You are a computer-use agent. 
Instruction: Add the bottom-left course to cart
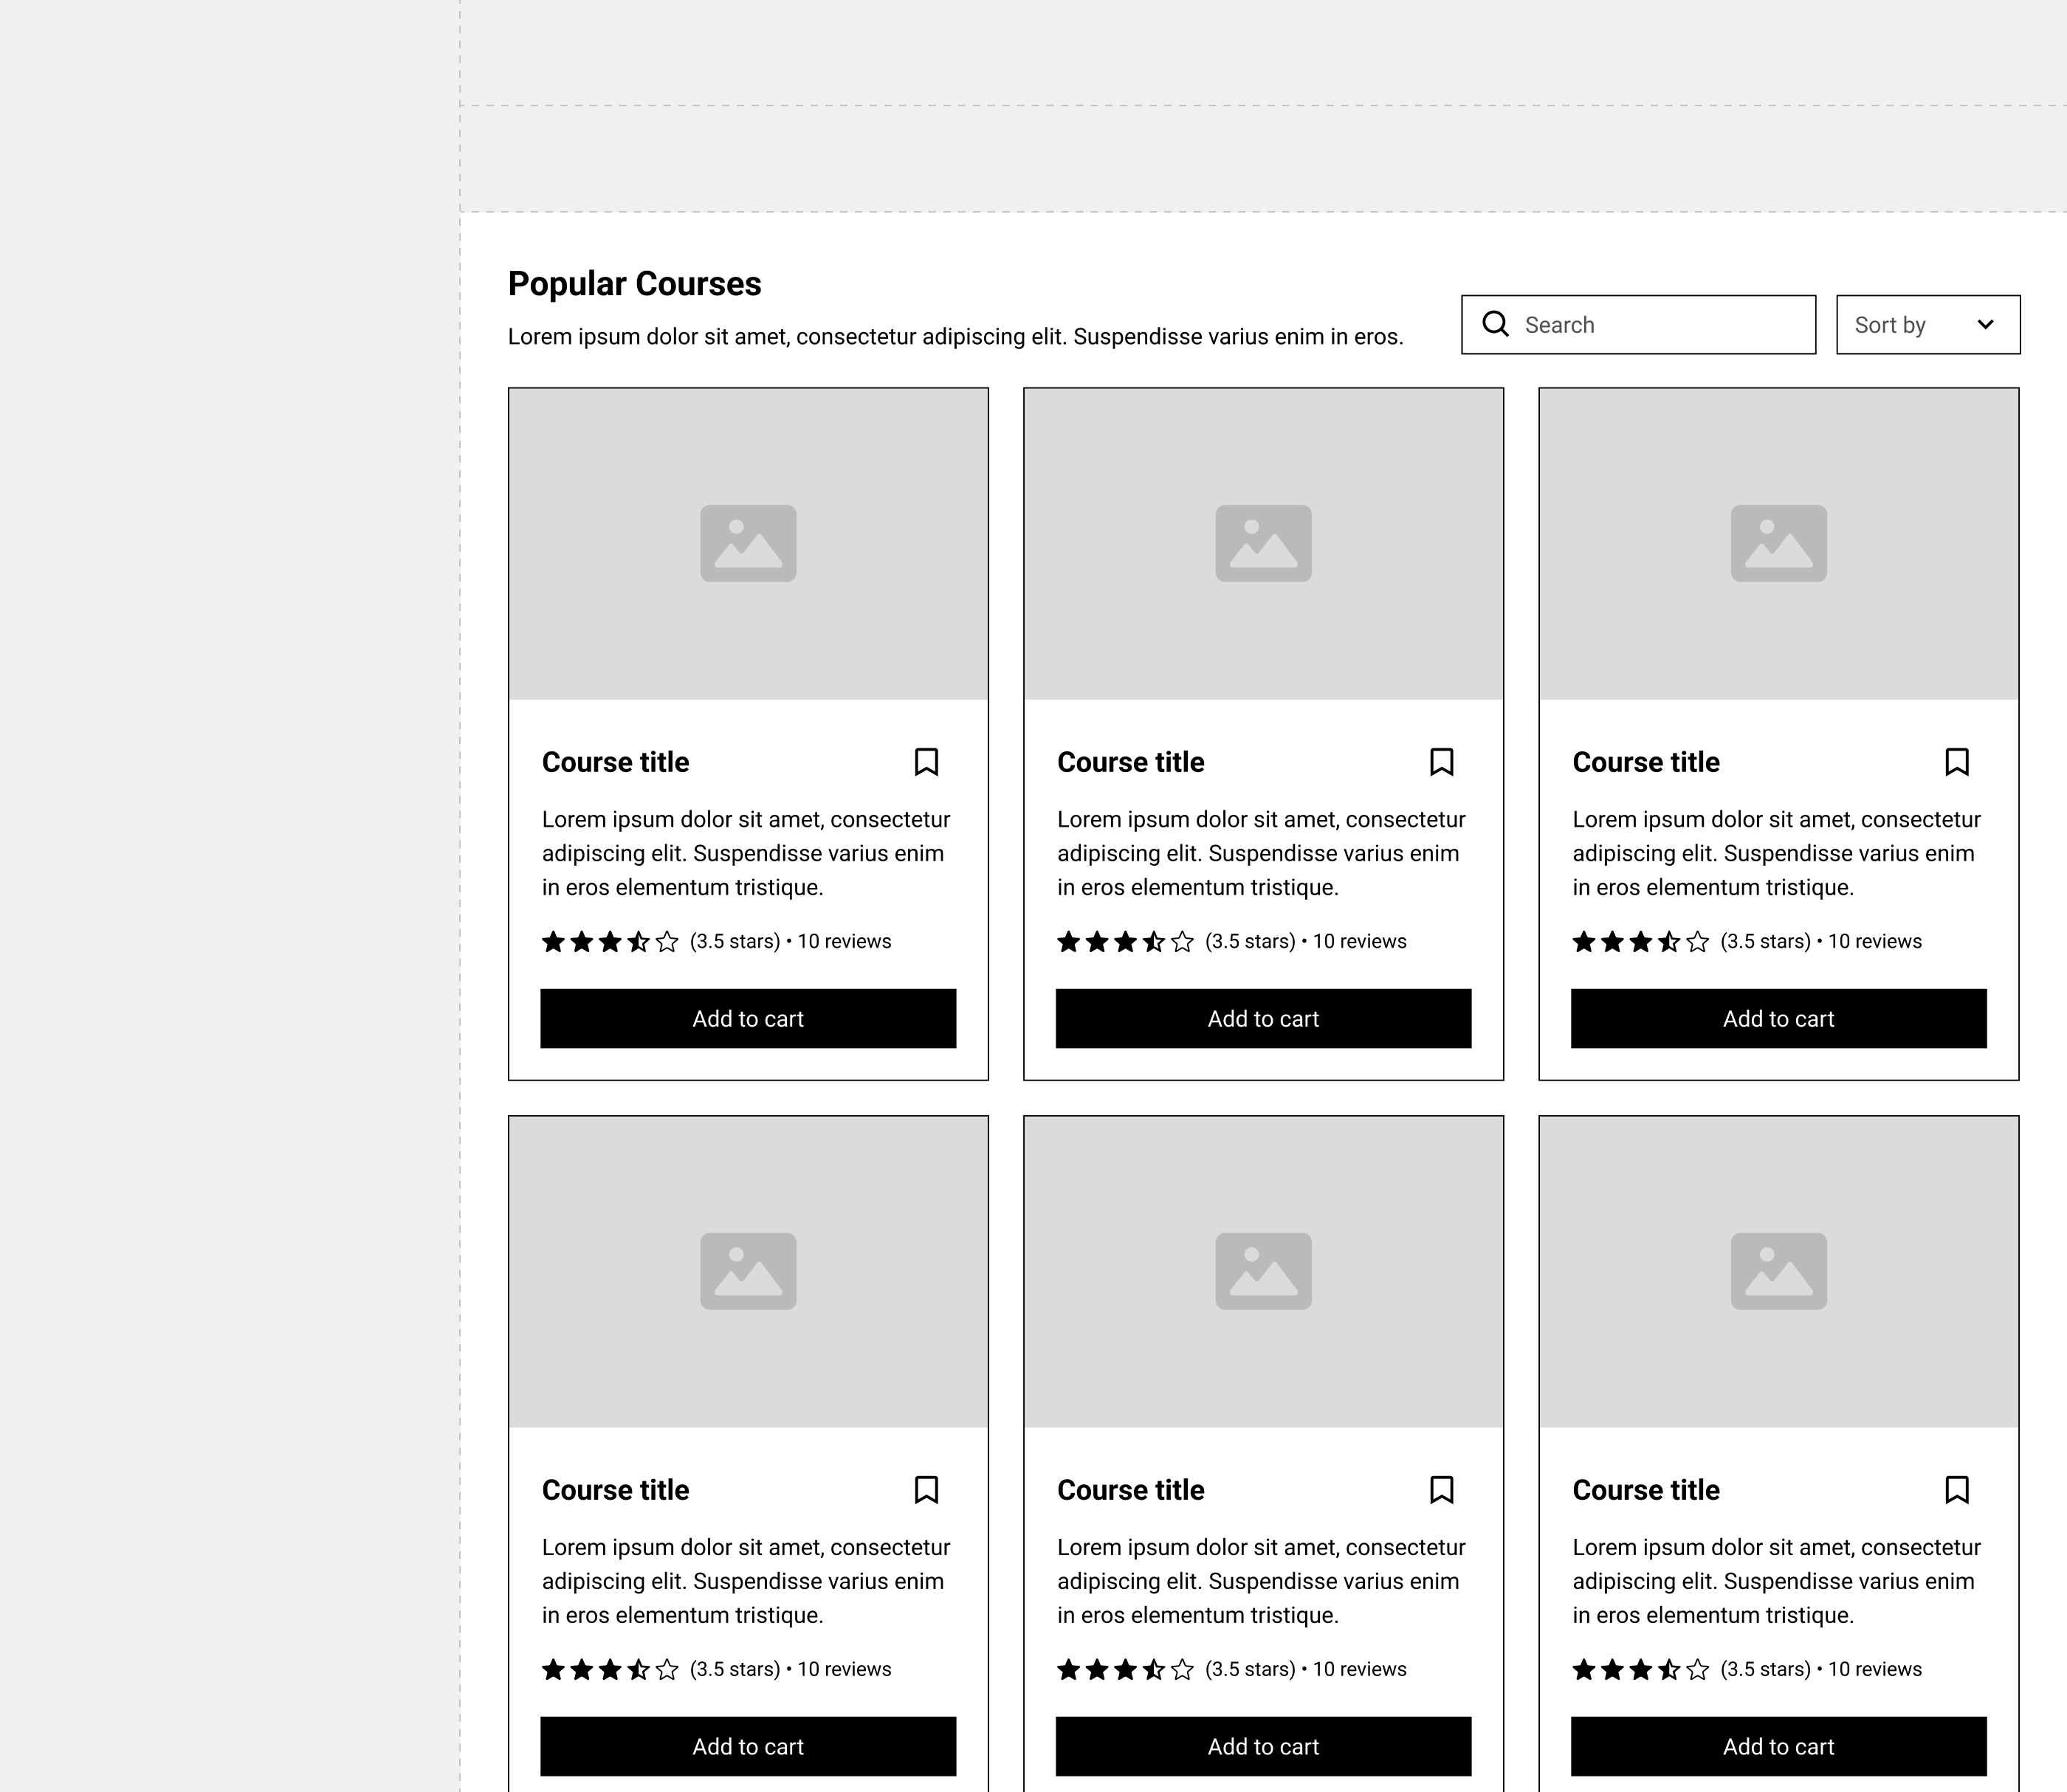(x=748, y=1746)
